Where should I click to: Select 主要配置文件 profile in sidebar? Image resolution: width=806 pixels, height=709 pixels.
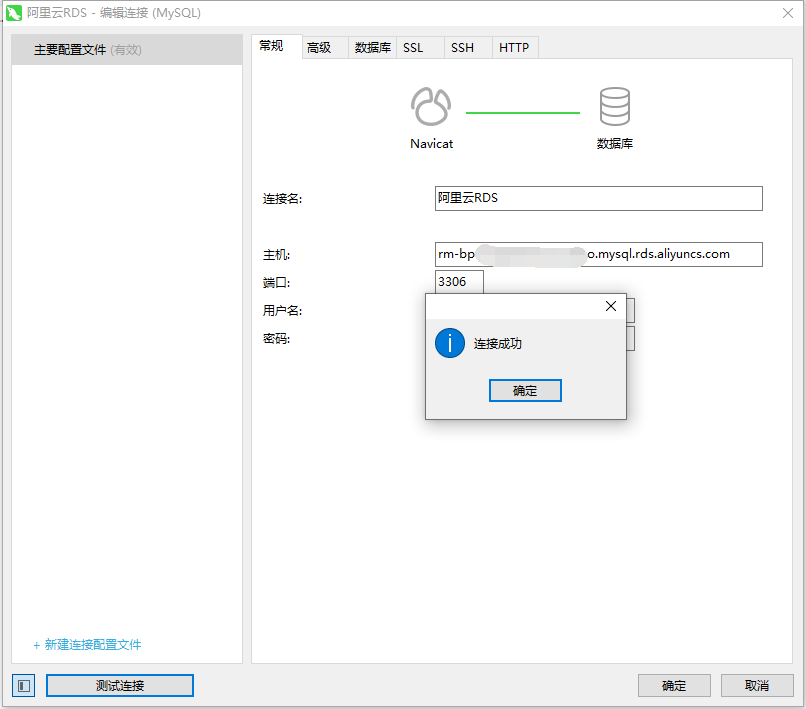(x=127, y=50)
